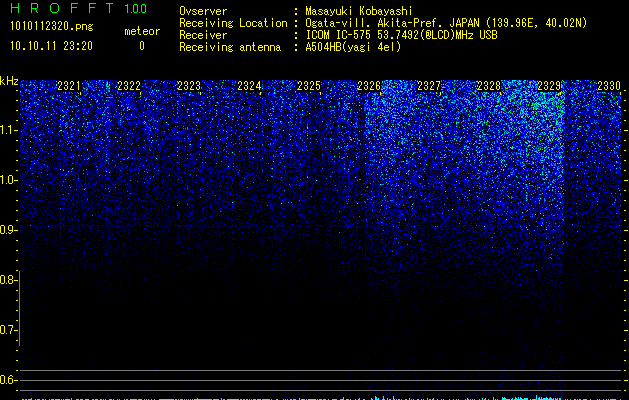Click the Receiving Location label
Viewport: 629px width, 400px height.
tap(233, 23)
